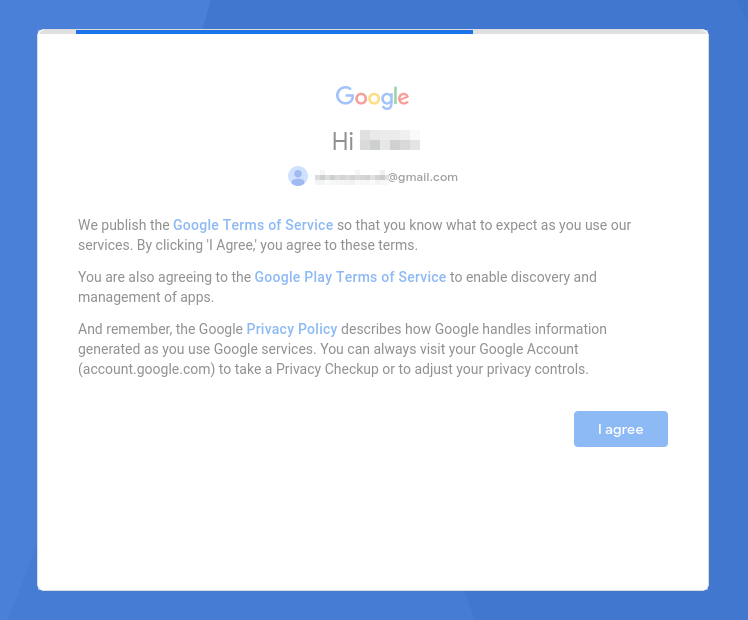Viewport: 748px width, 620px height.
Task: Click the @gmail.com domain text
Action: (x=423, y=177)
